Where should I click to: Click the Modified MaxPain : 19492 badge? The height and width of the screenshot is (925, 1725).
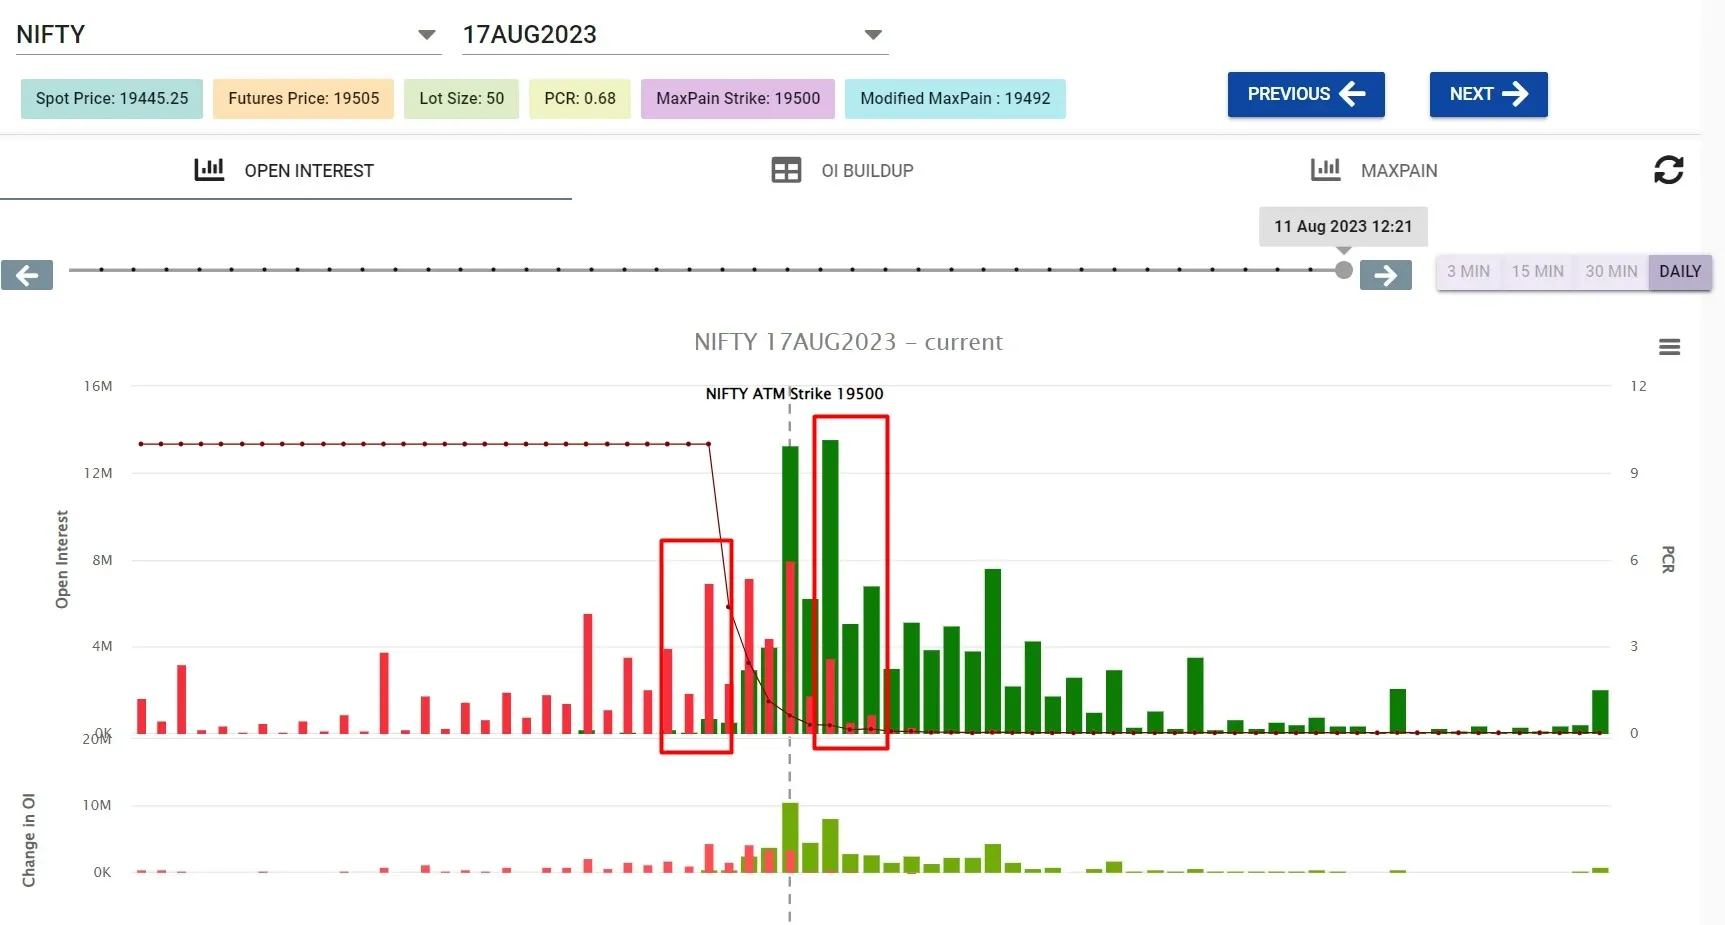[x=955, y=99]
